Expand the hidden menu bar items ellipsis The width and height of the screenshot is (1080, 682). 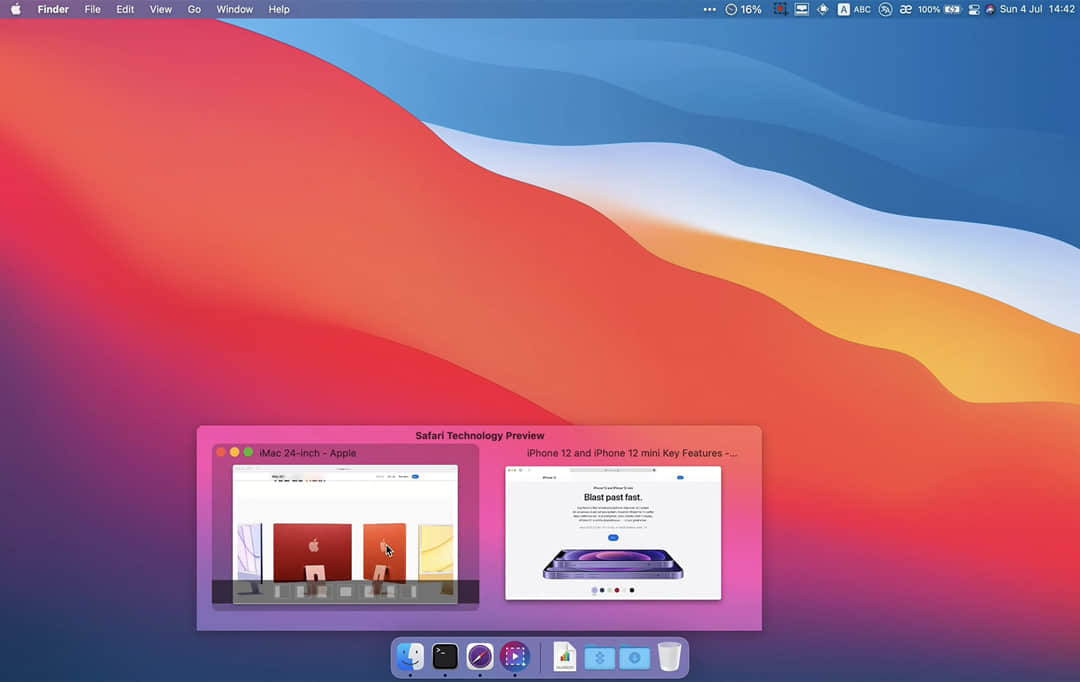710,9
